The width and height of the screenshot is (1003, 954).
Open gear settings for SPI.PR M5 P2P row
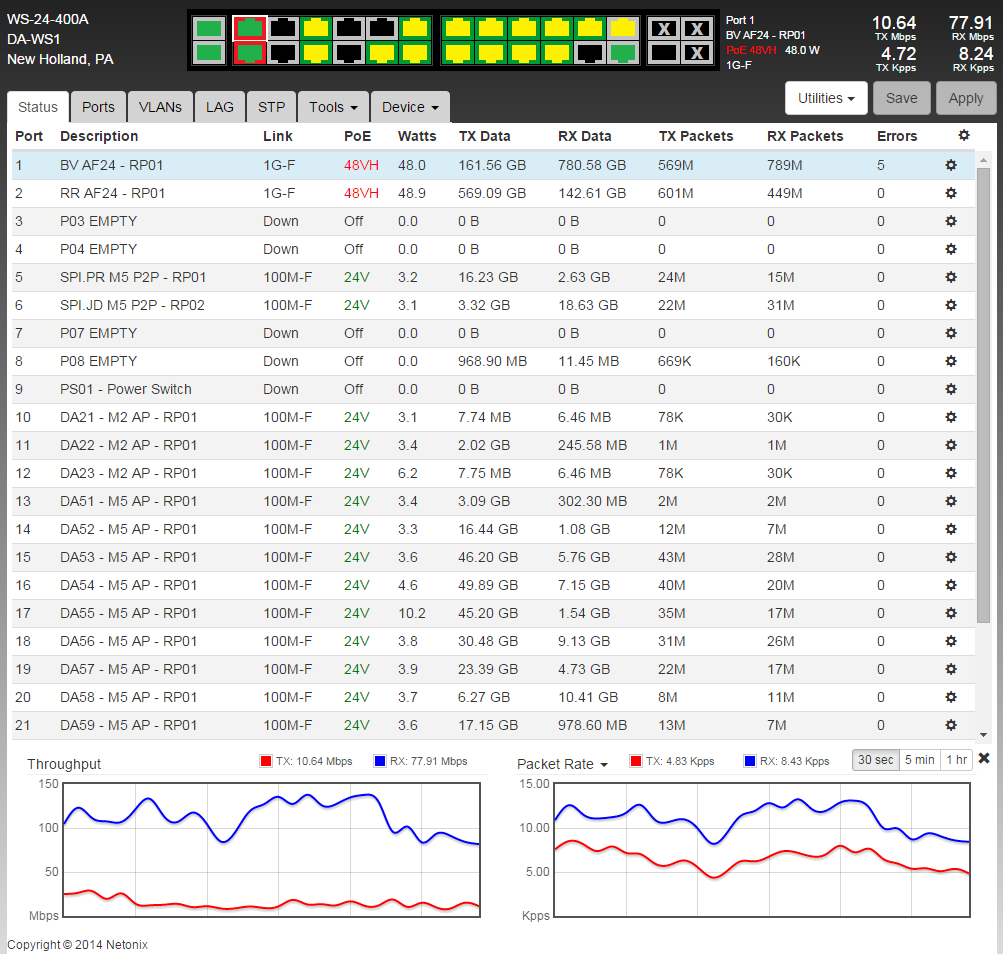(x=951, y=277)
